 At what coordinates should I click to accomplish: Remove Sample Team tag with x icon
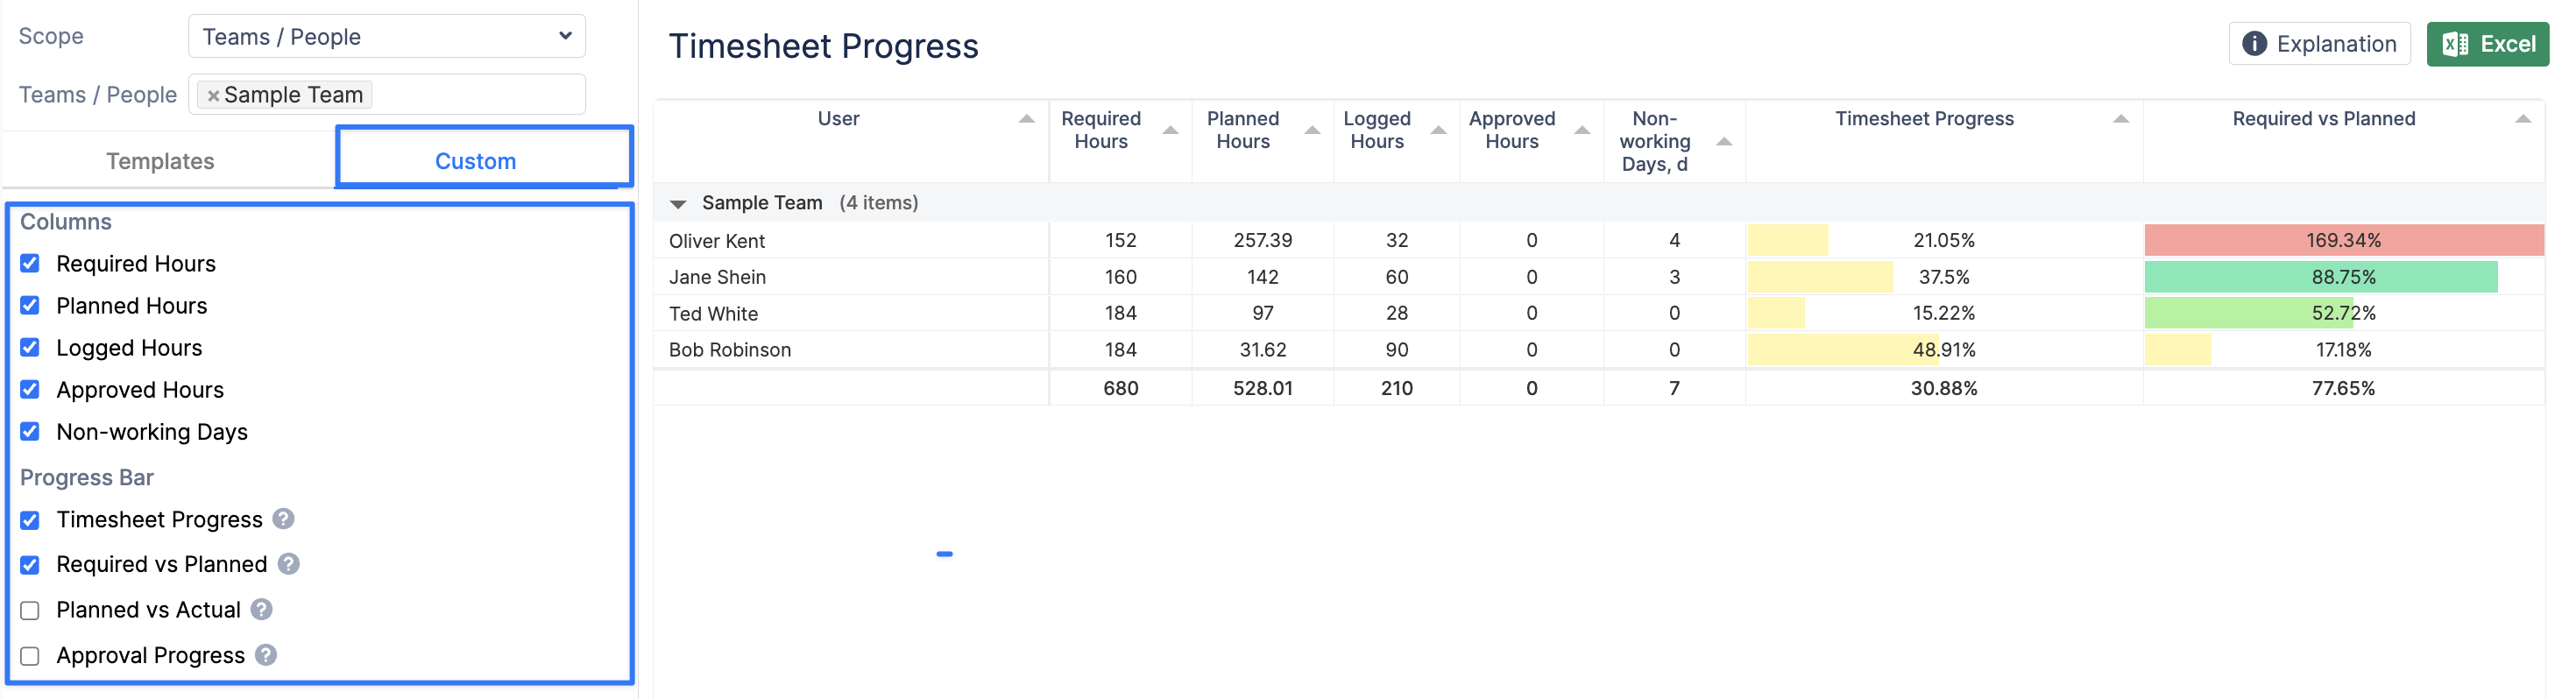coord(213,95)
